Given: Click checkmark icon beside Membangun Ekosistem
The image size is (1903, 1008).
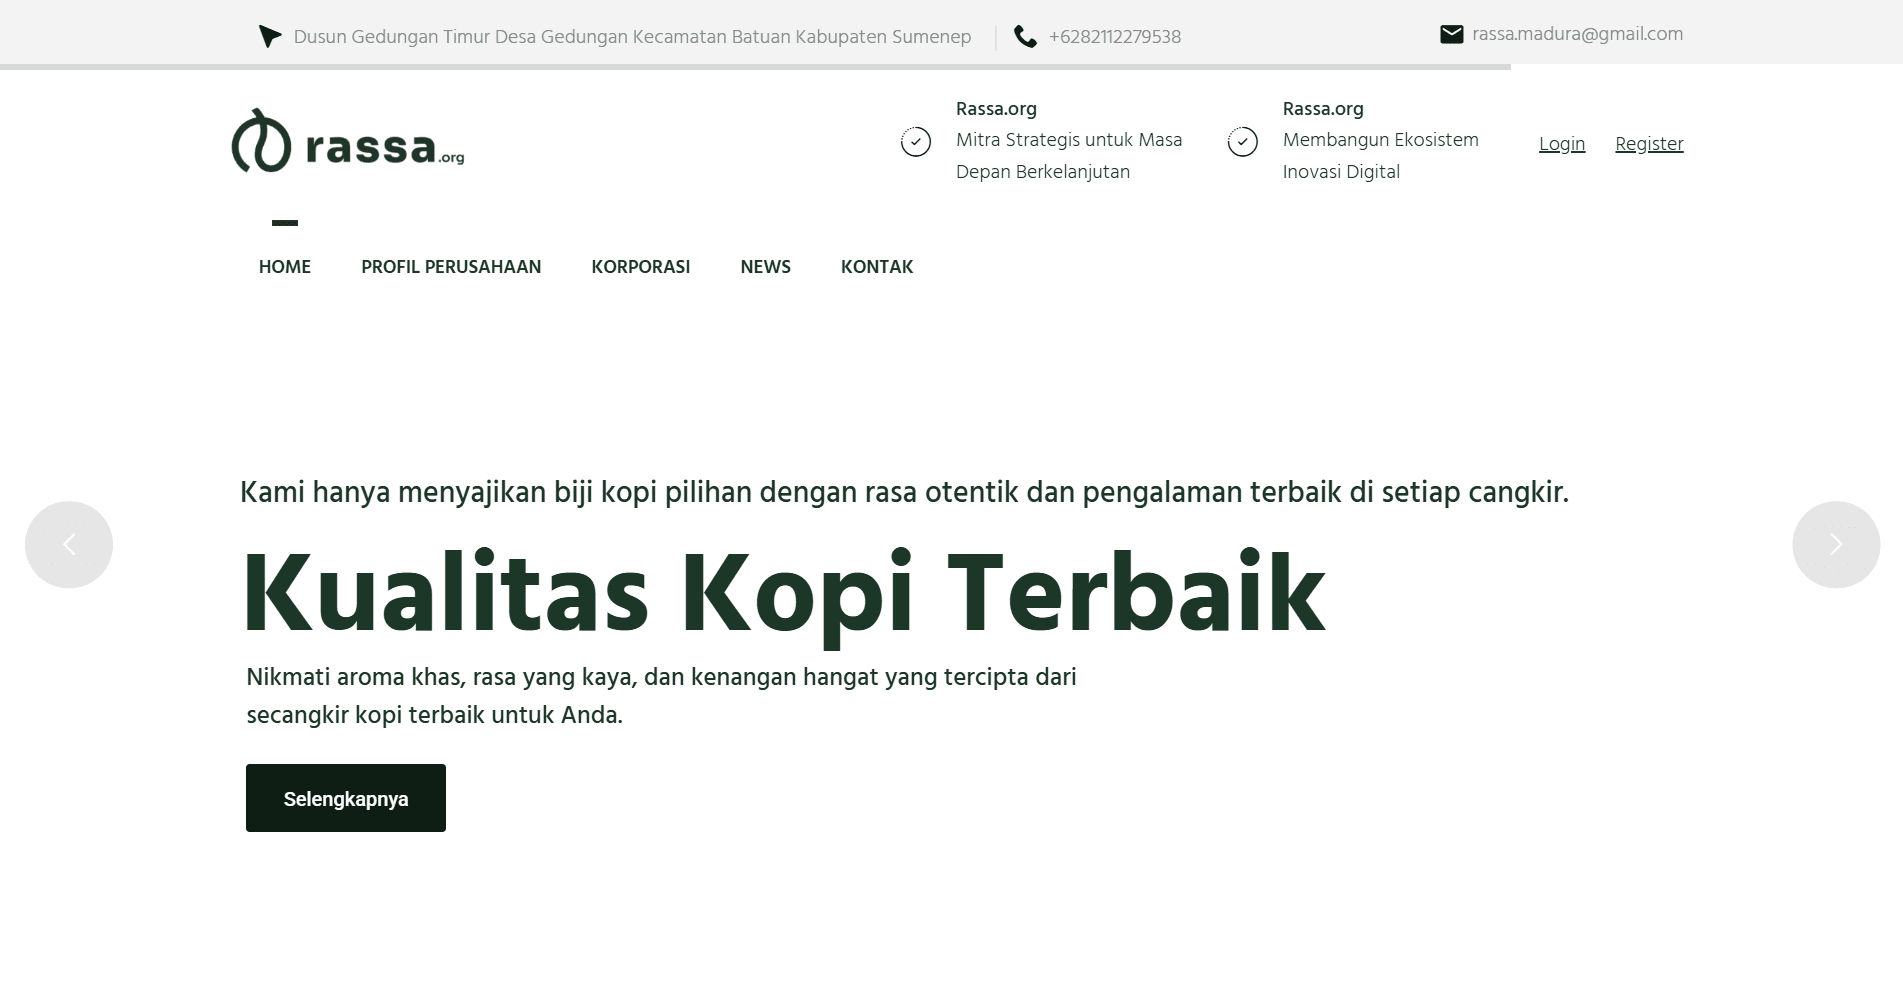Looking at the screenshot, I should 1243,142.
